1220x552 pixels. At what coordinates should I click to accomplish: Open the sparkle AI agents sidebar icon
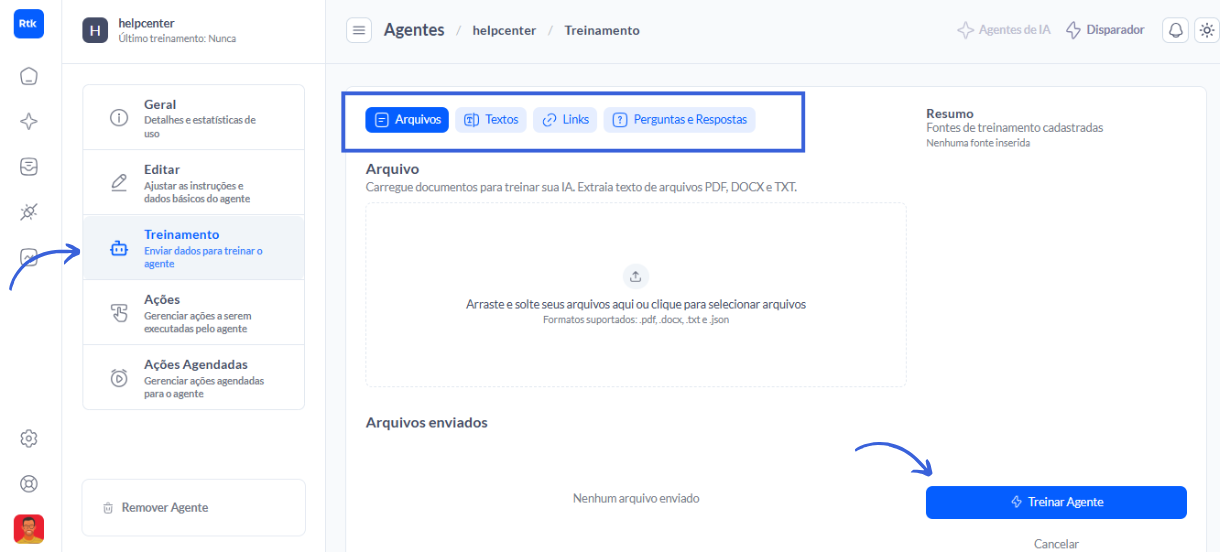pos(29,122)
